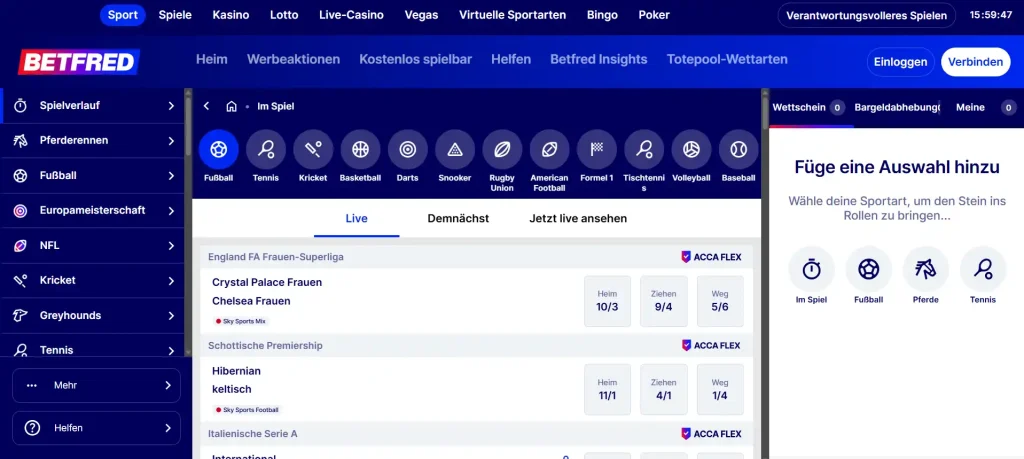Bet Ziehen 4/1 in Hibernian match

664,389
